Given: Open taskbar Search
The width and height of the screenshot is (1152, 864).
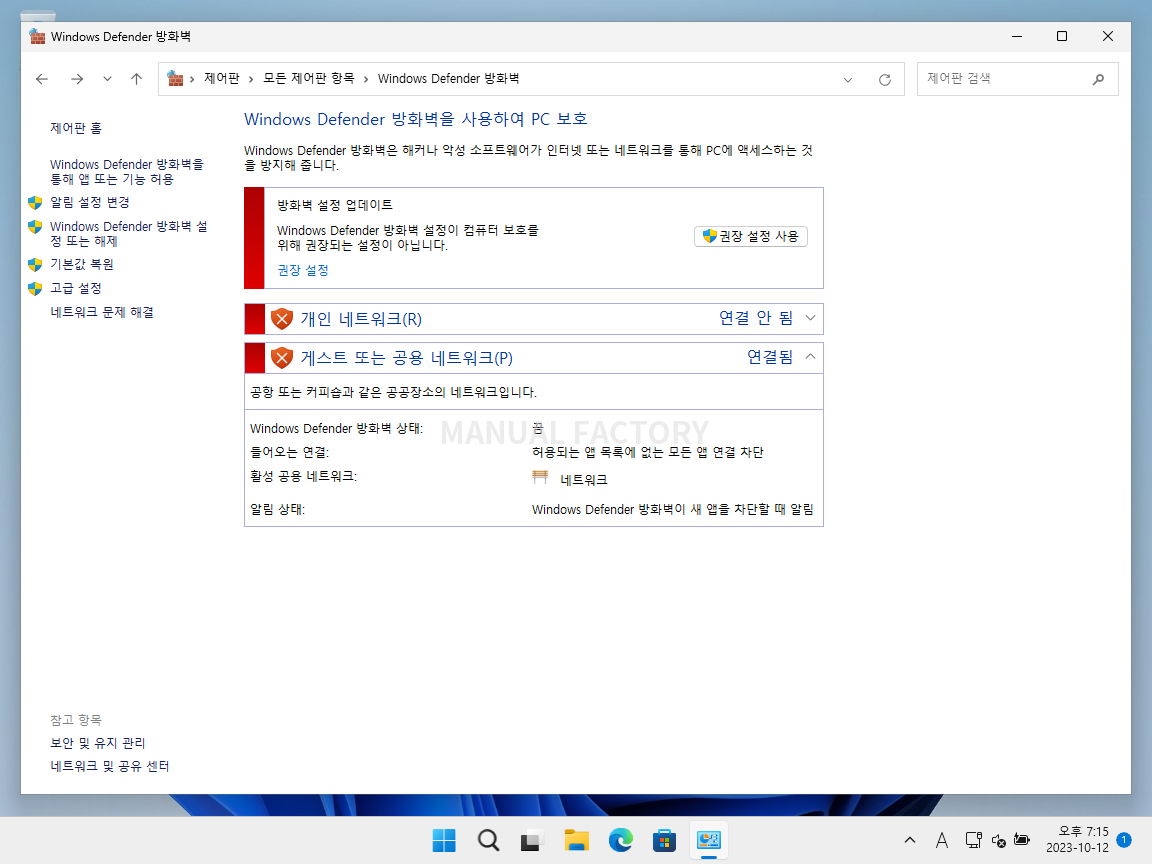Looking at the screenshot, I should click(x=488, y=840).
